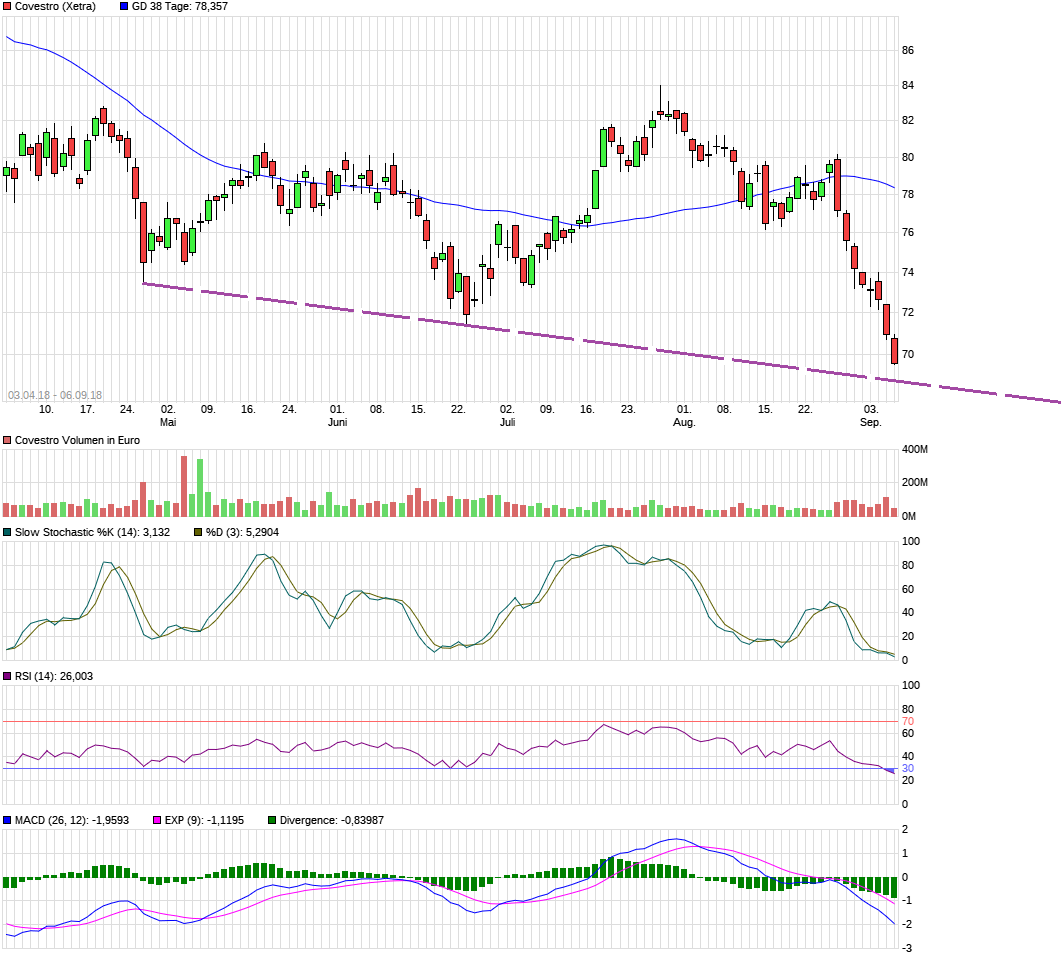
Task: Click the date range text 03.04.18 - 06.09.18
Action: coord(55,395)
